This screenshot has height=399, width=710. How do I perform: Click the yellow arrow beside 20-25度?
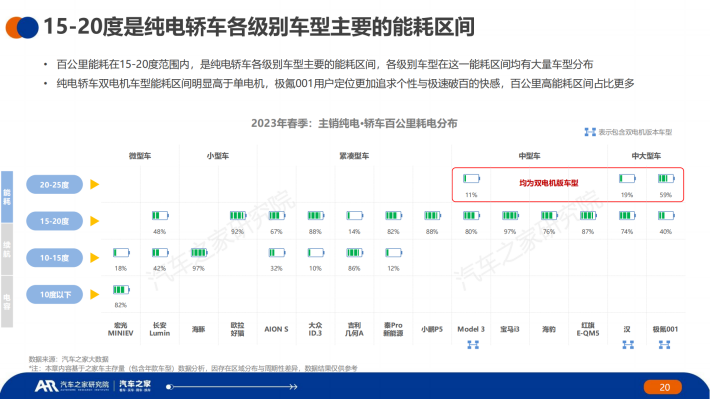pyautogui.click(x=94, y=184)
